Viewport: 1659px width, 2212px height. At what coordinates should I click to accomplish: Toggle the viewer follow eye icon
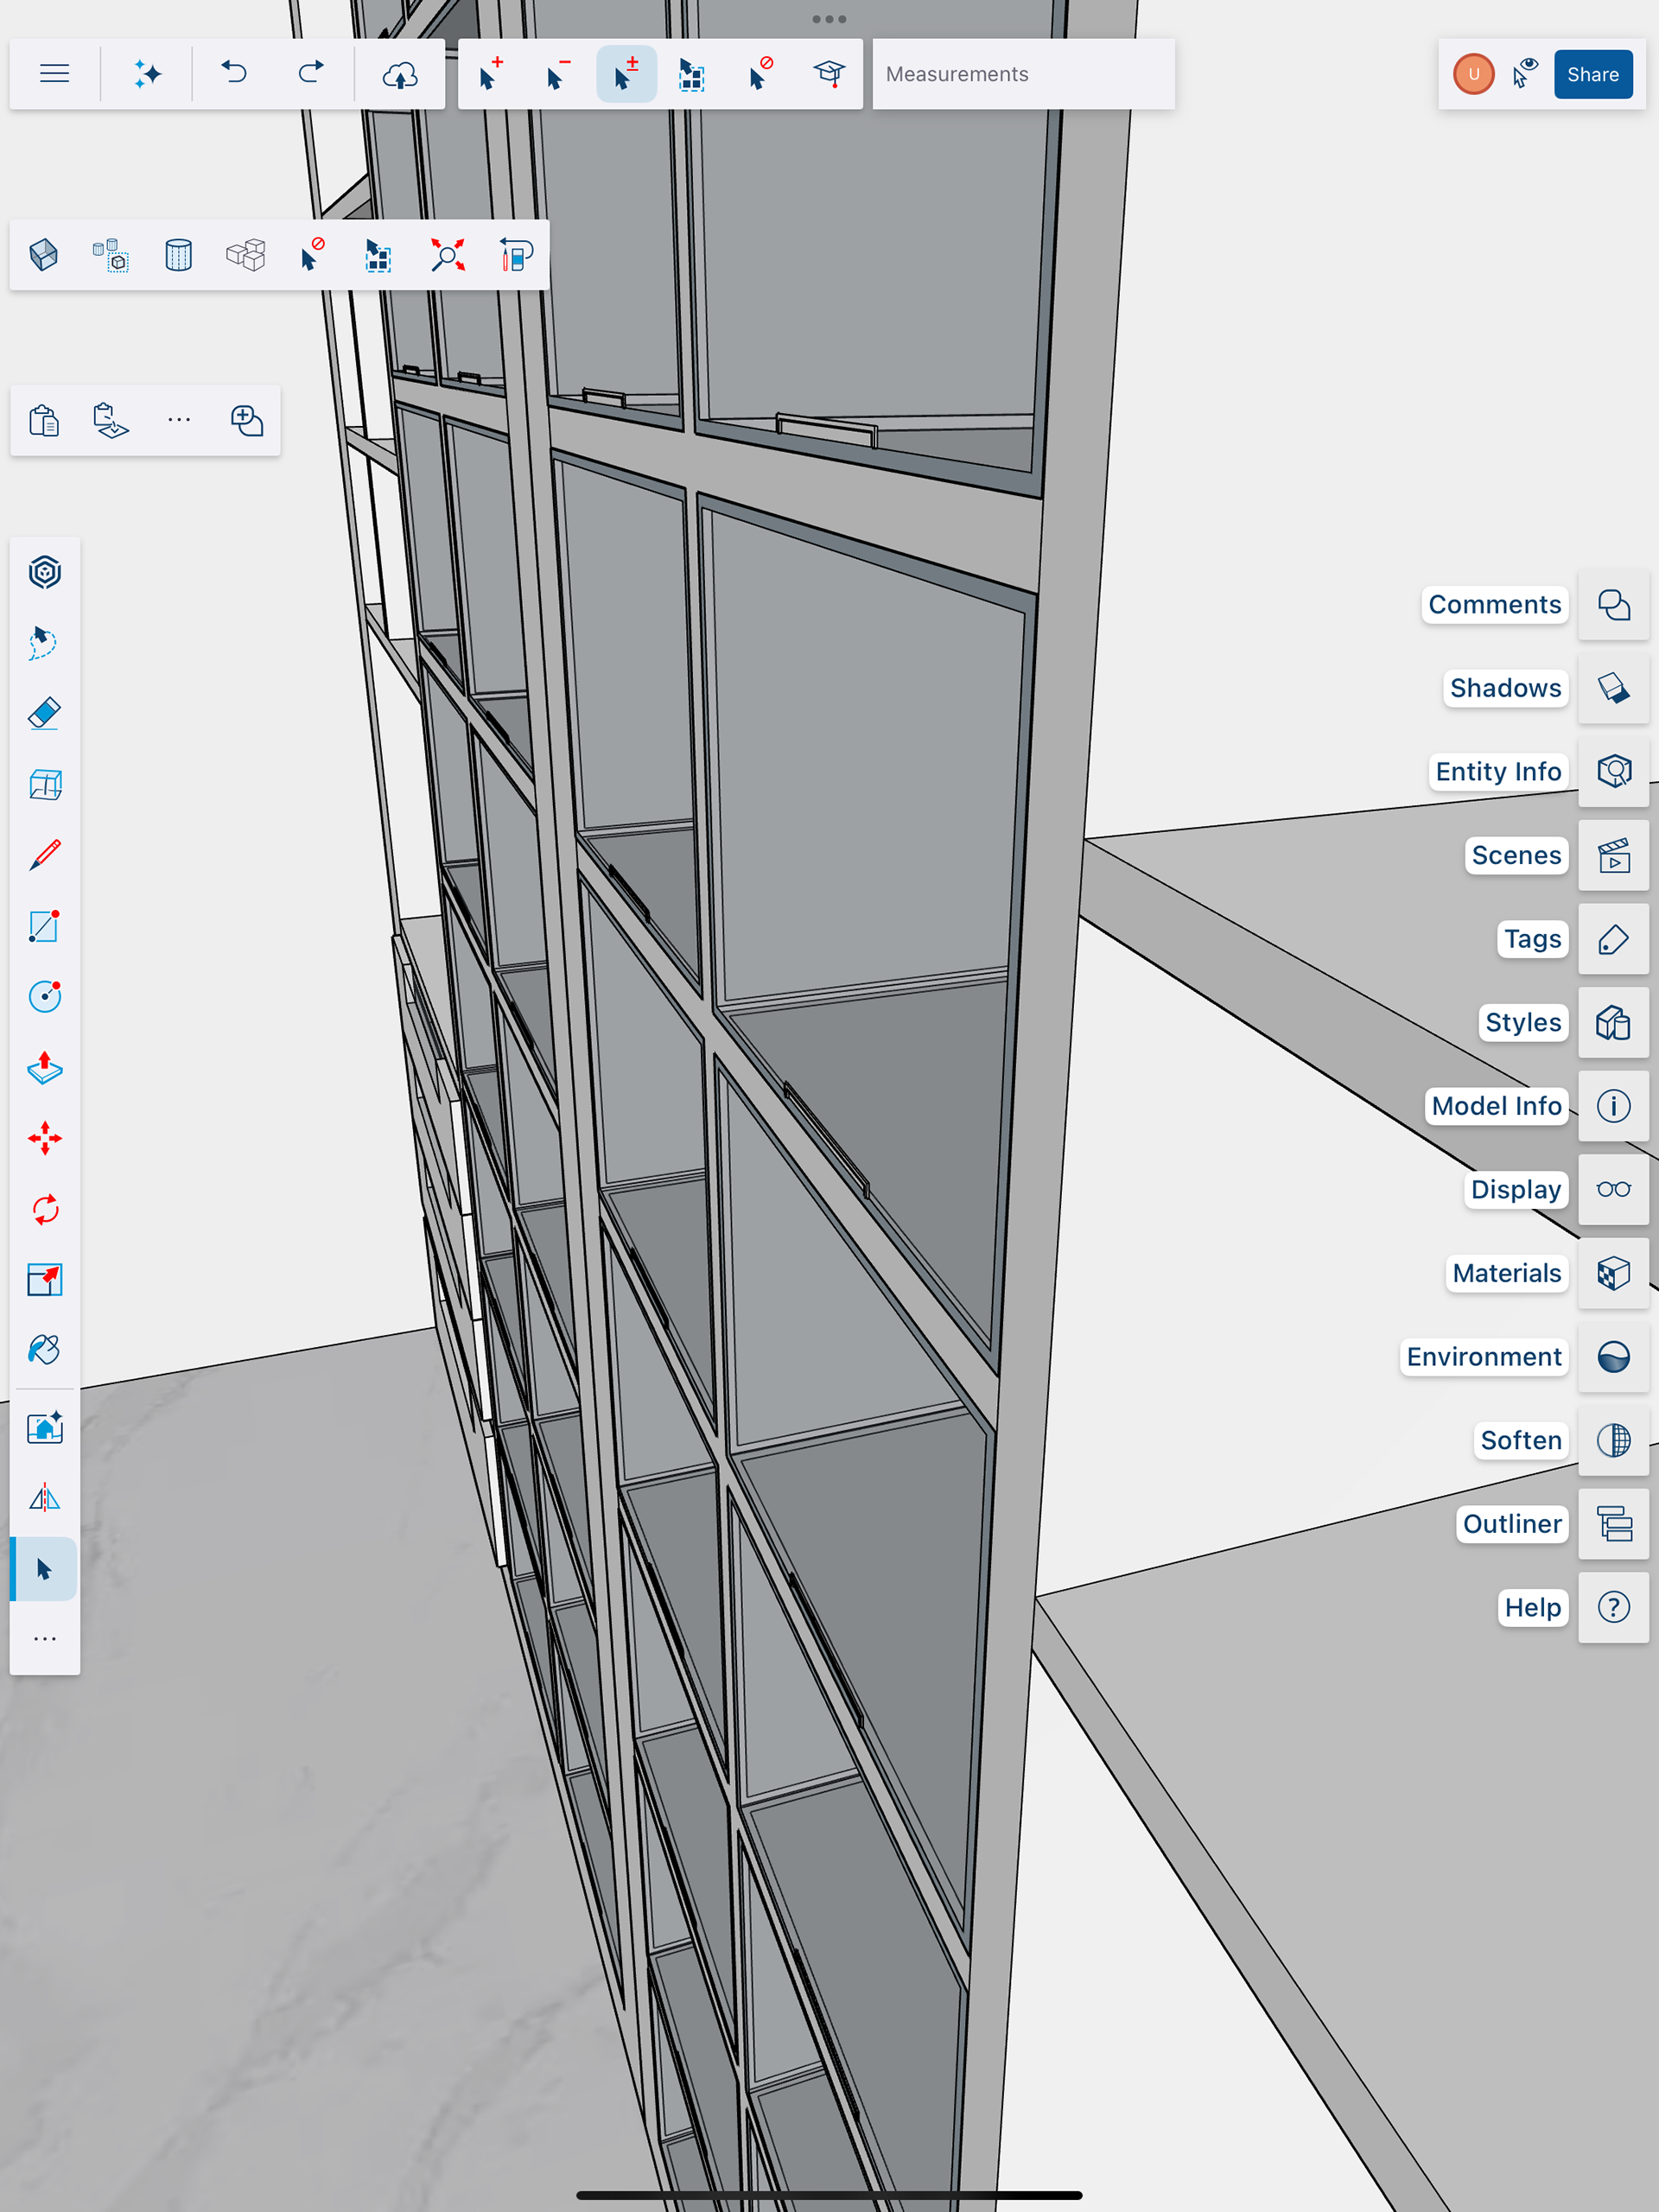(x=1525, y=74)
